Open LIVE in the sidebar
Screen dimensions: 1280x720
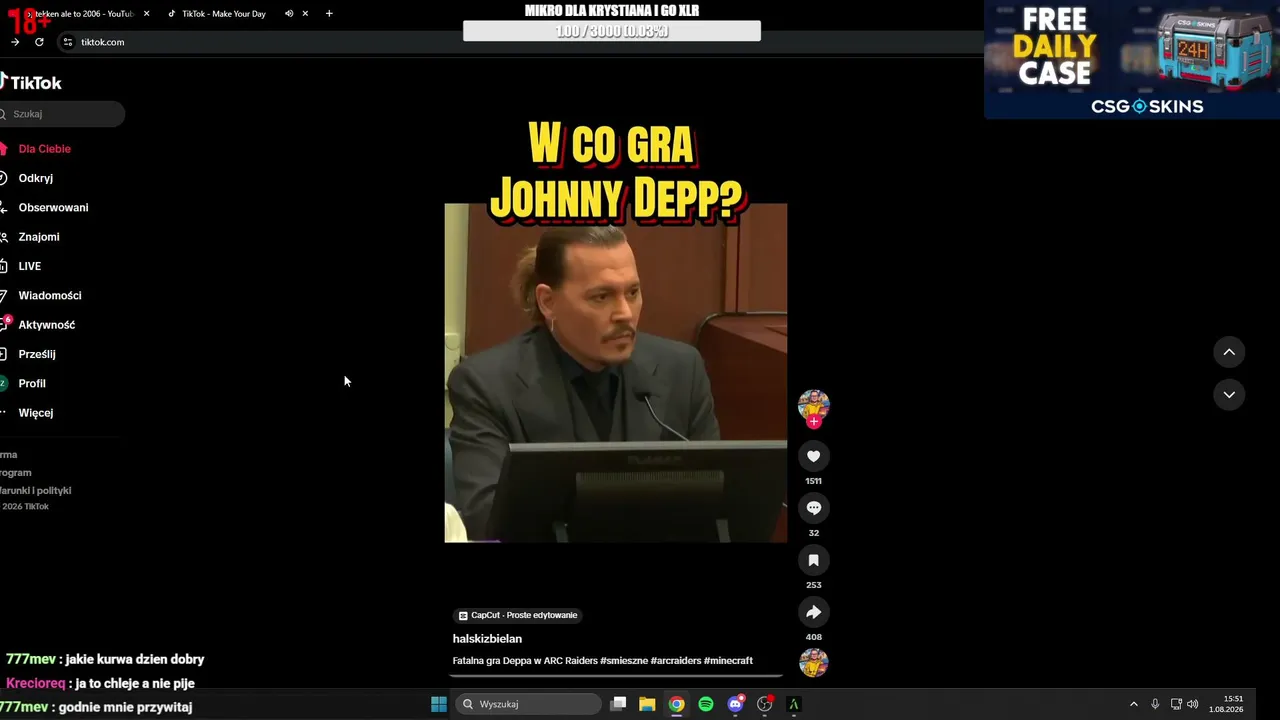pos(29,266)
